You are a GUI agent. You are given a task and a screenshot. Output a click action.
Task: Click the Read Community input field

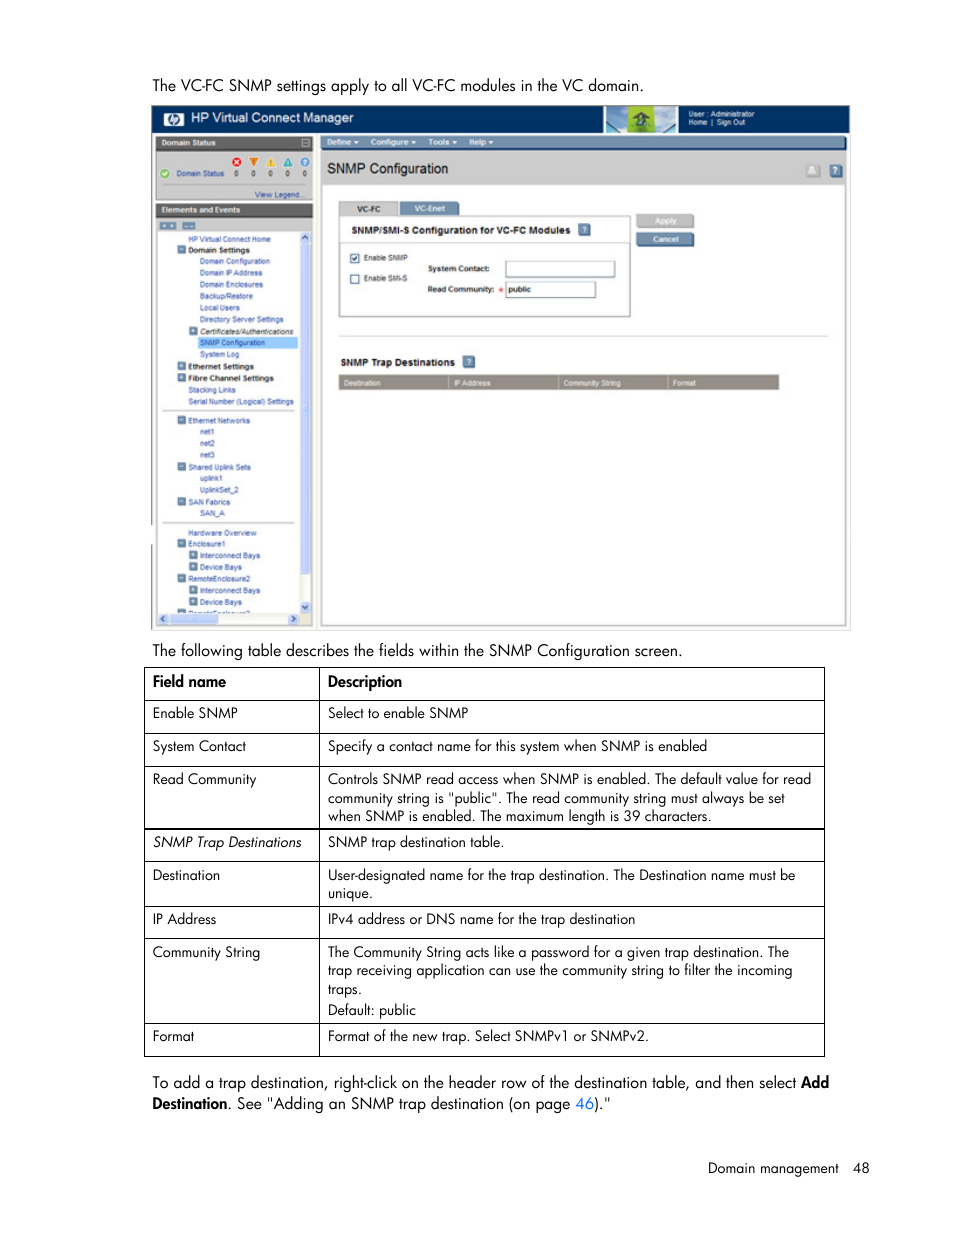tap(550, 290)
